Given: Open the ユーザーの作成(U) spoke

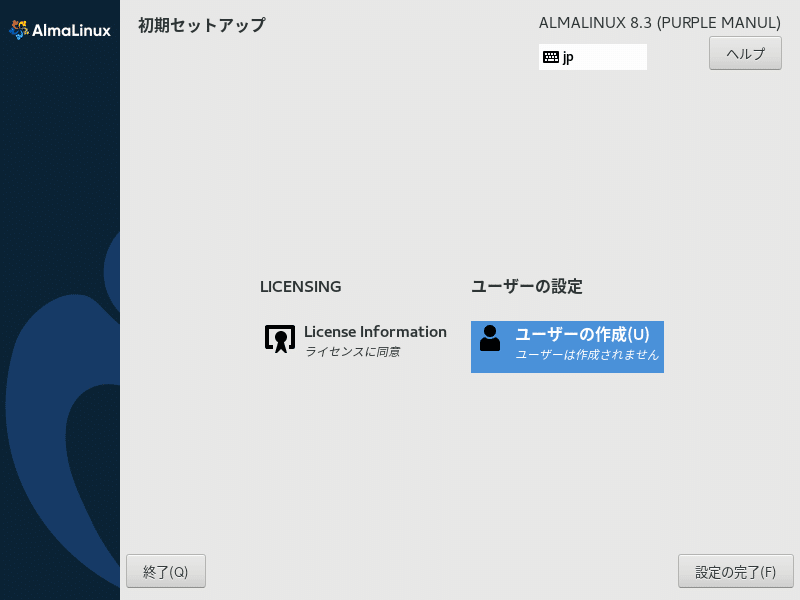Looking at the screenshot, I should (x=567, y=347).
